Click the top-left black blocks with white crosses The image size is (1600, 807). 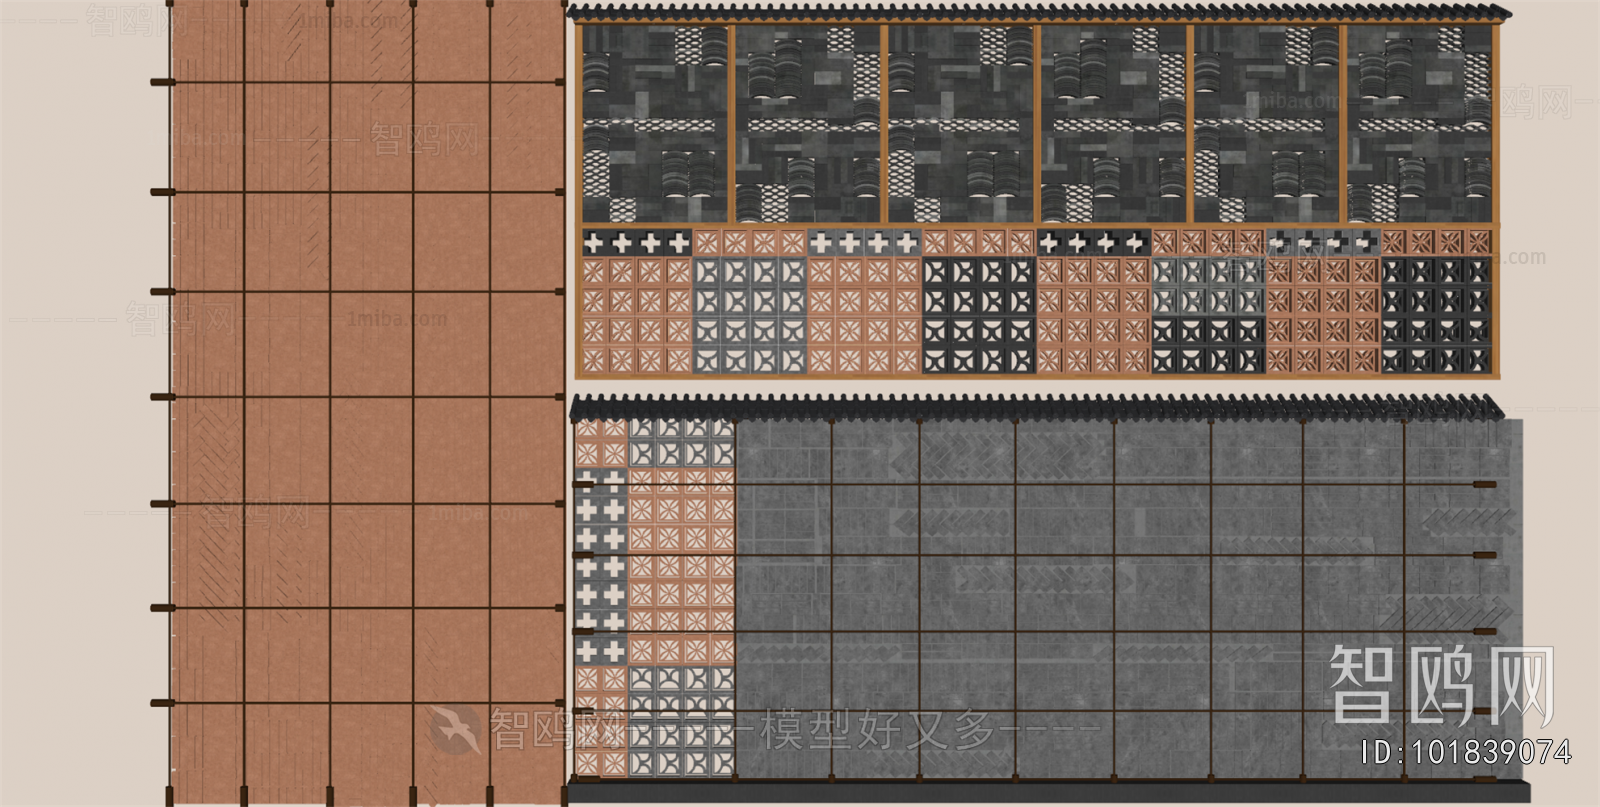(636, 242)
